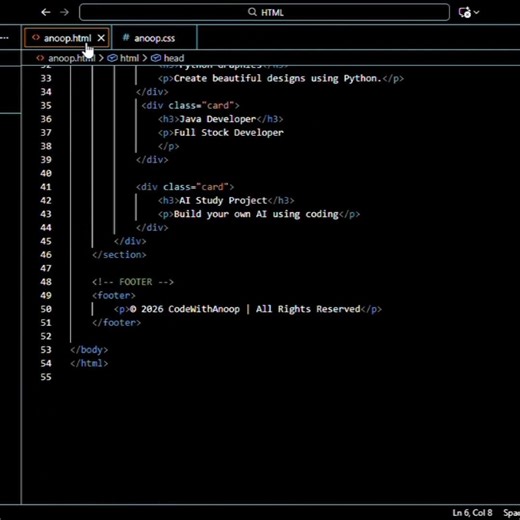Select the html breadcrumb item
Image resolution: width=520 pixels, height=520 pixels.
pyautogui.click(x=123, y=58)
